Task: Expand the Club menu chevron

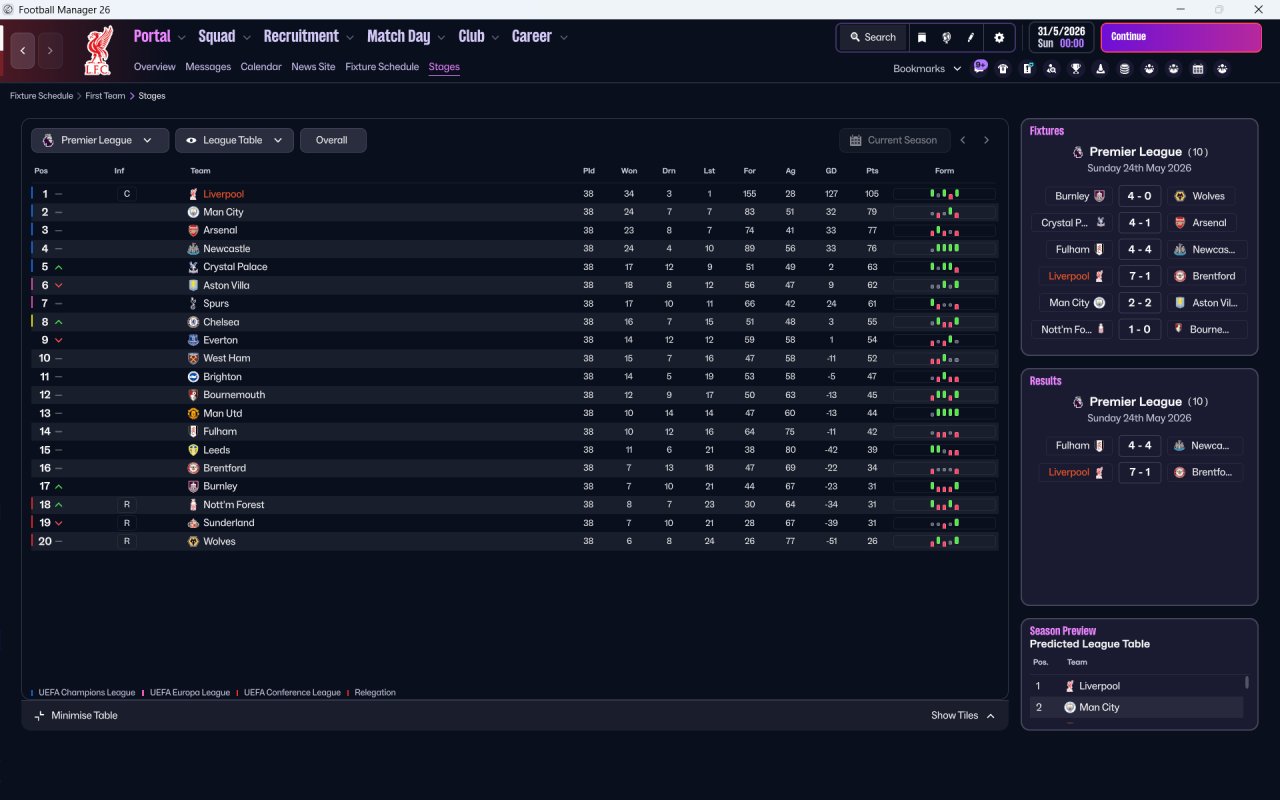Action: pos(495,38)
